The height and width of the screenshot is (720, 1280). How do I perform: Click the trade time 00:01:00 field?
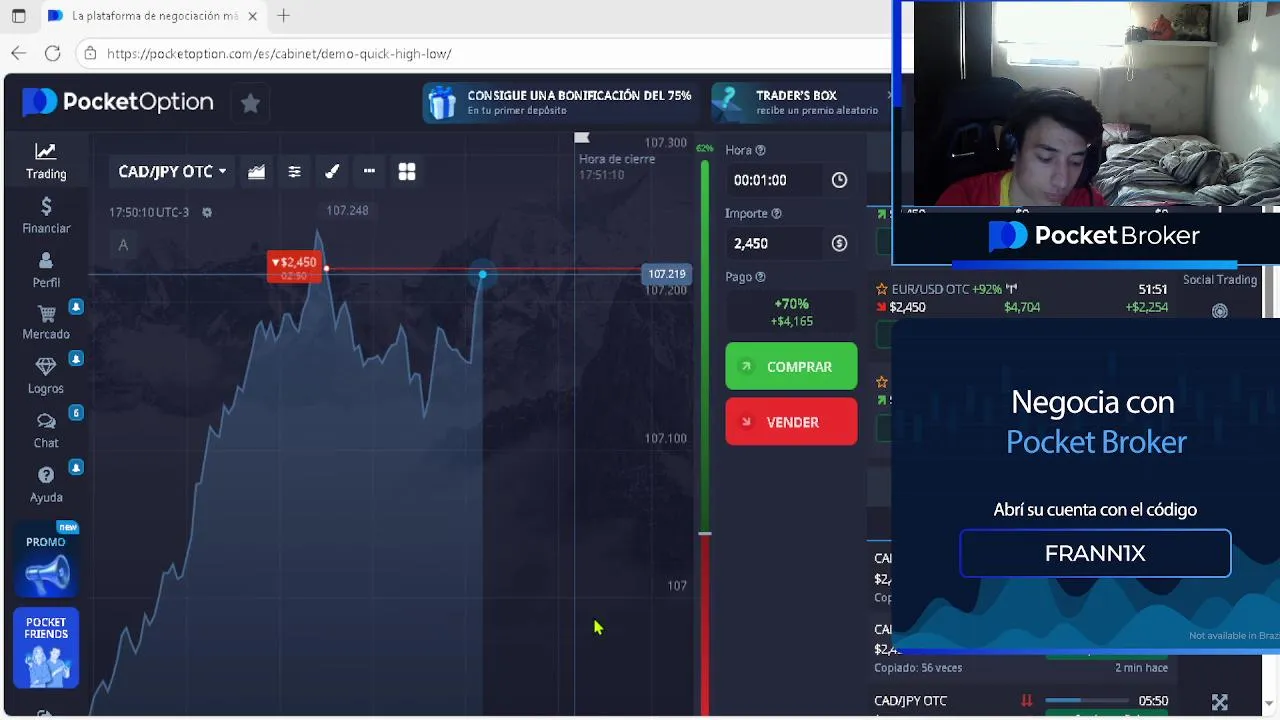pos(776,180)
